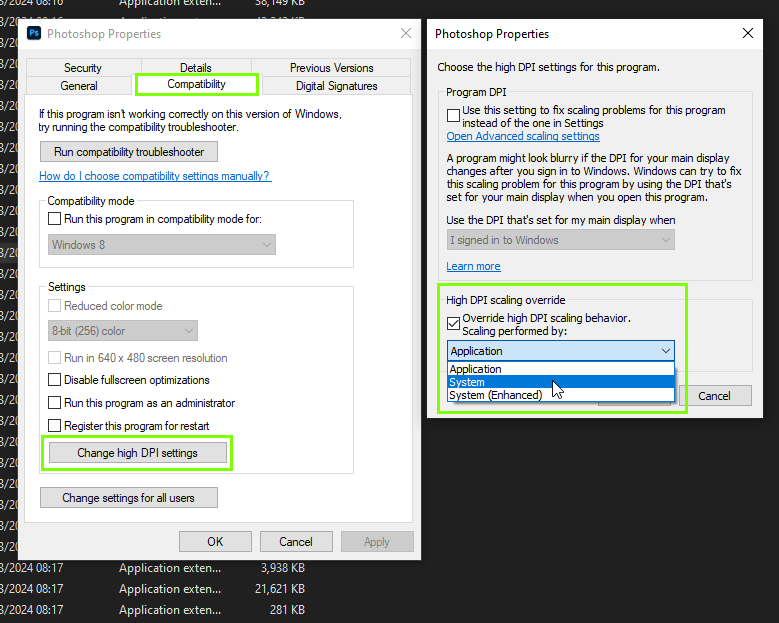
Task: Close the high DPI settings dialog
Action: click(748, 33)
